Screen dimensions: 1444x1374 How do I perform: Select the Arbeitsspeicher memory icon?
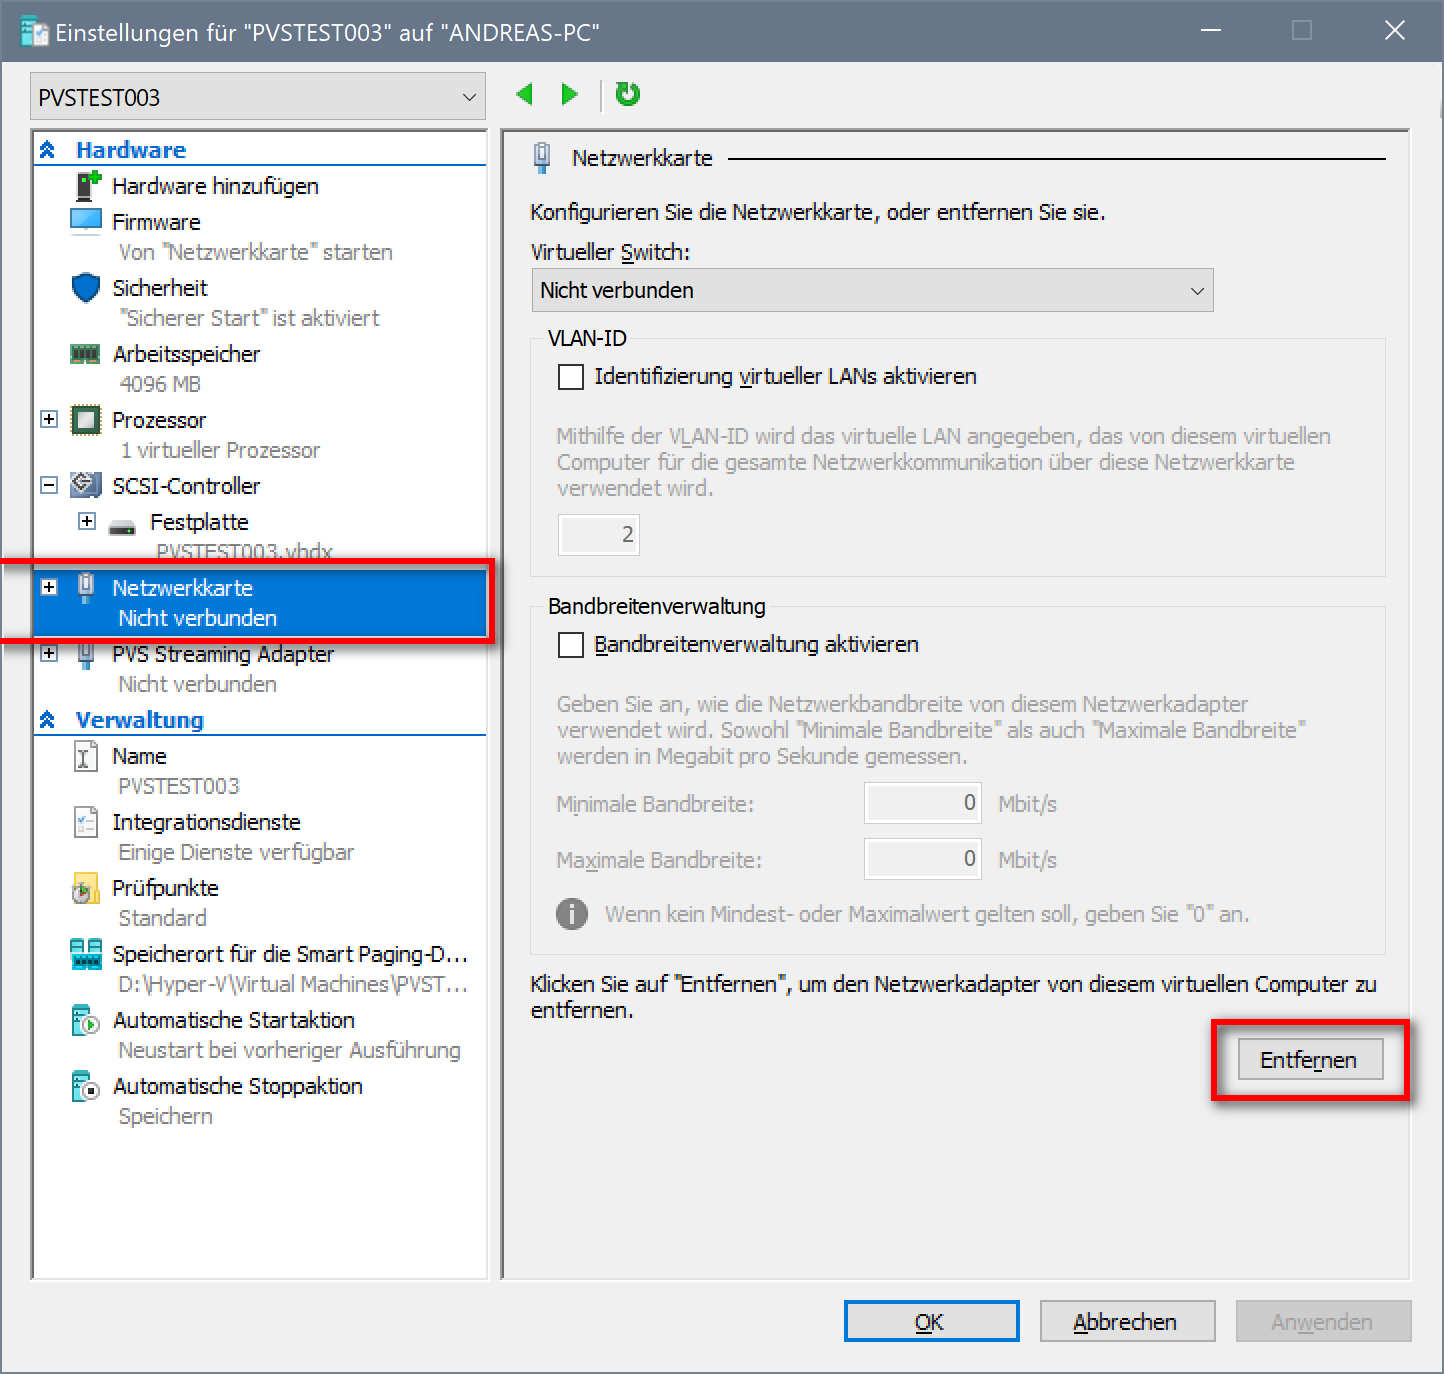(86, 354)
